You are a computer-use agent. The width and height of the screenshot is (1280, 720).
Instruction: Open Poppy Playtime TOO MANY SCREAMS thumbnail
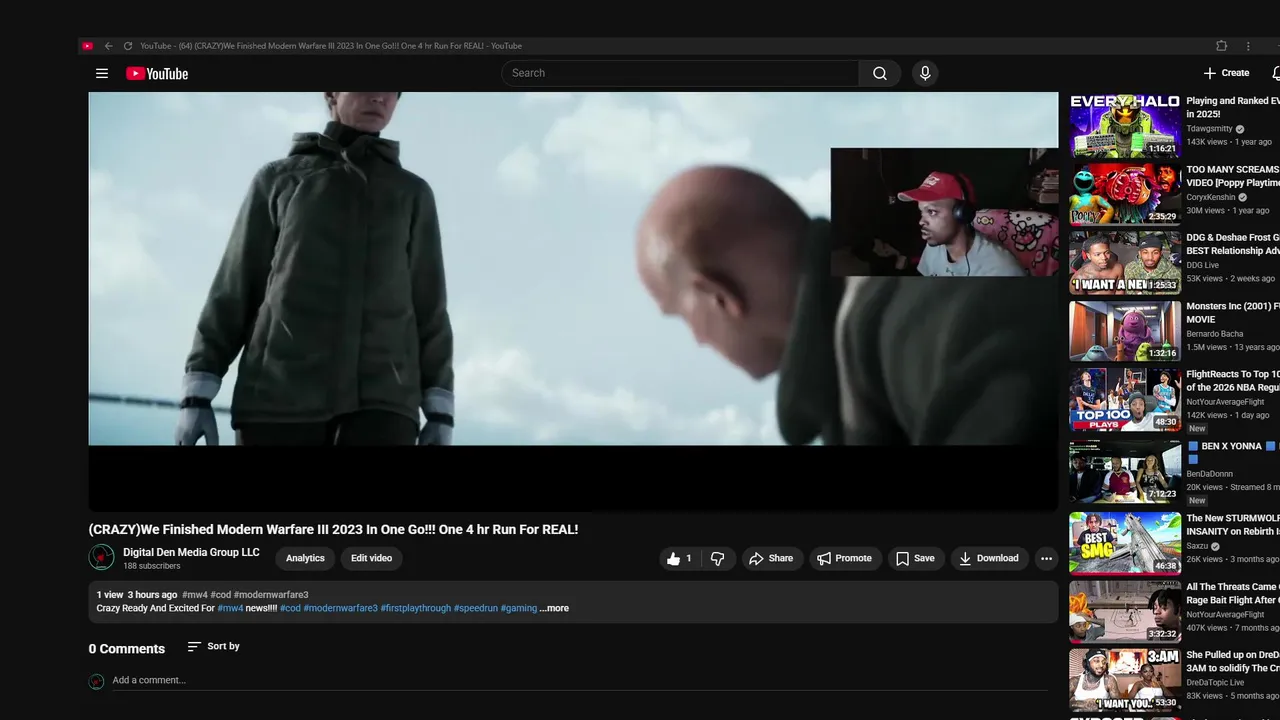click(x=1125, y=194)
